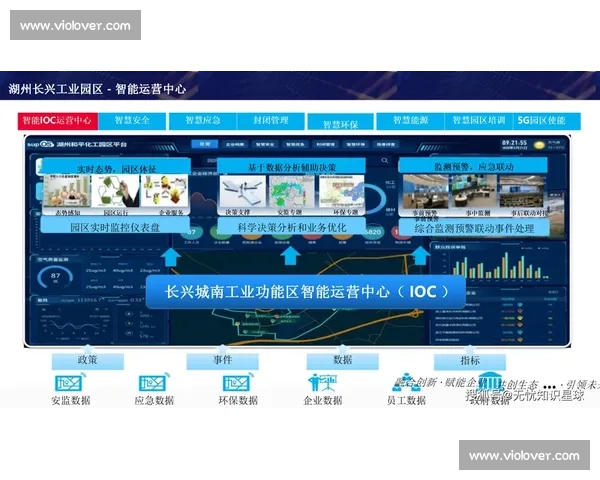Click the 湖州长兴工业园区 - 智能运营中心 slide title
The image size is (600, 480).
click(x=97, y=89)
